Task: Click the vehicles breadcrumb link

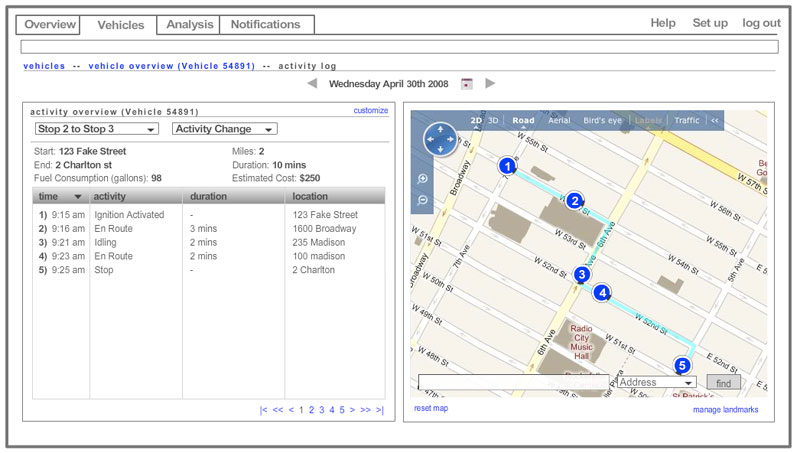Action: [44, 66]
